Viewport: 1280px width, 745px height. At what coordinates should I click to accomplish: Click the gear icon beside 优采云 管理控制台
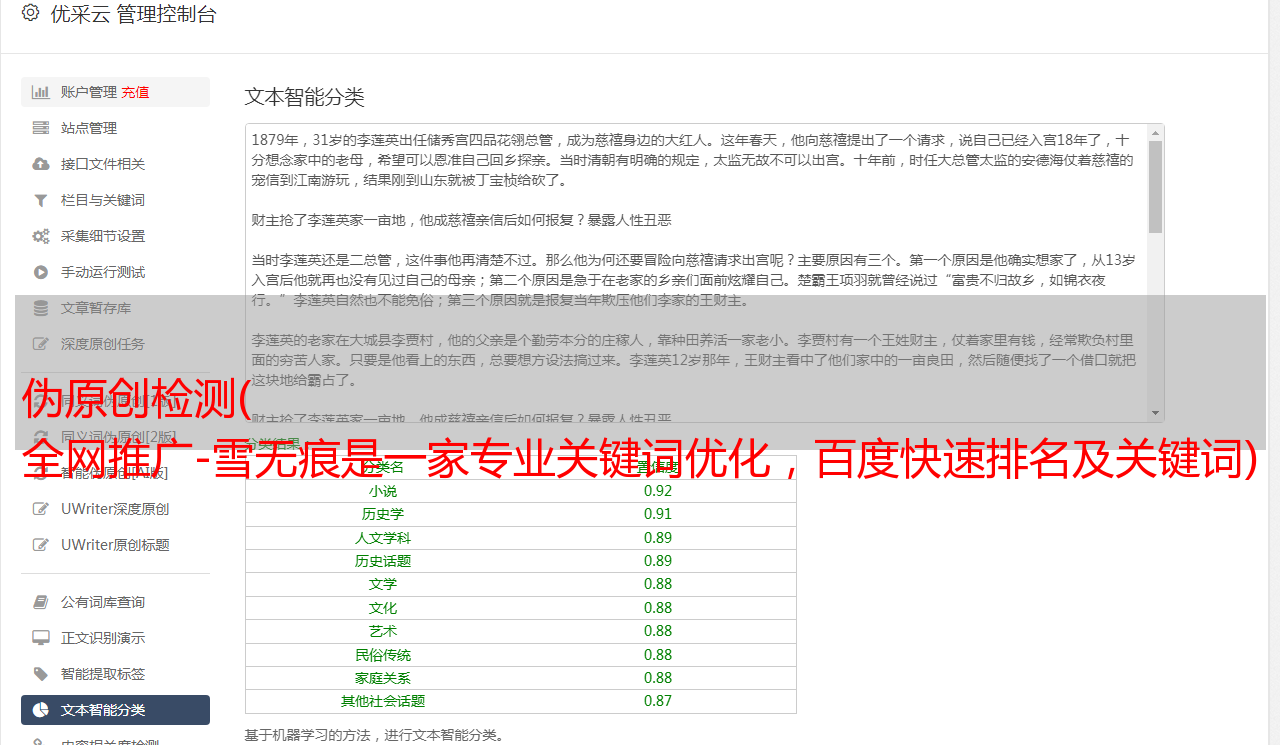(30, 13)
